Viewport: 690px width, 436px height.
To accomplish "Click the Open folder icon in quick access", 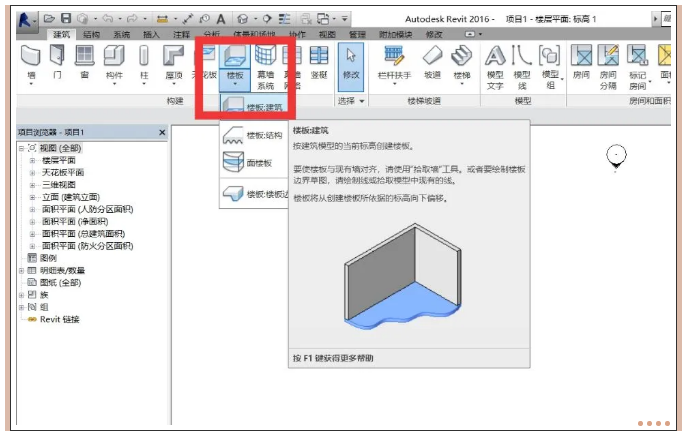I will point(49,18).
